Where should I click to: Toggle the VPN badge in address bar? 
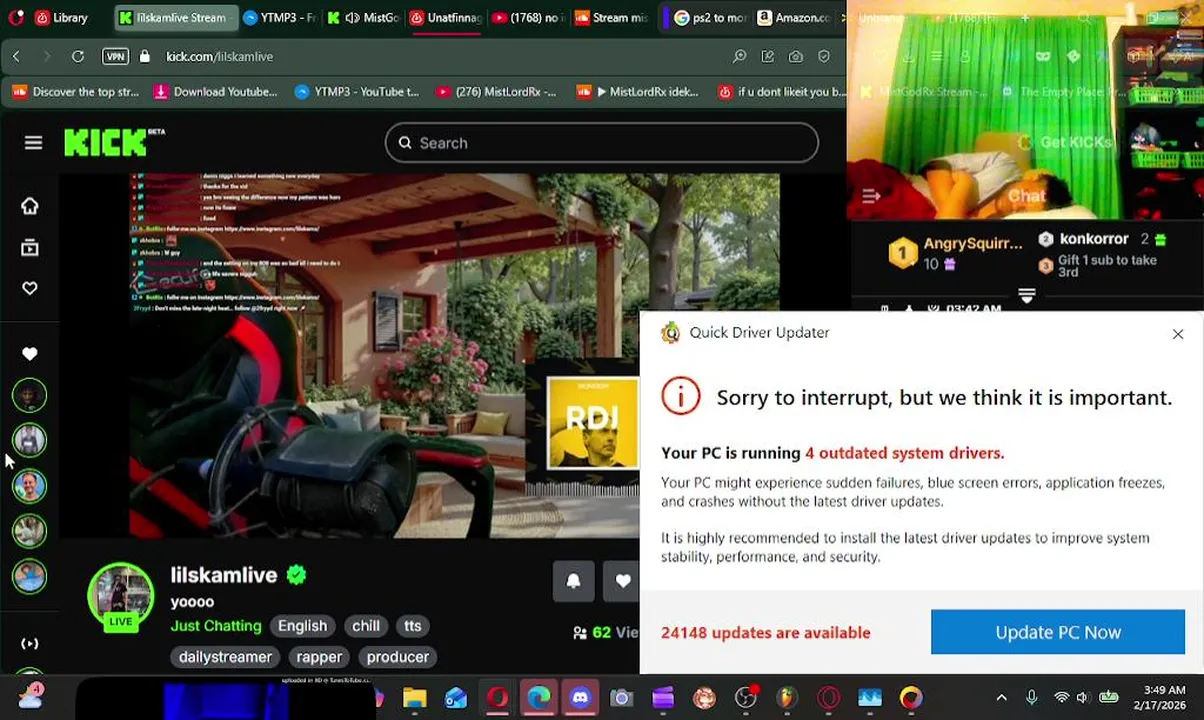coord(116,57)
